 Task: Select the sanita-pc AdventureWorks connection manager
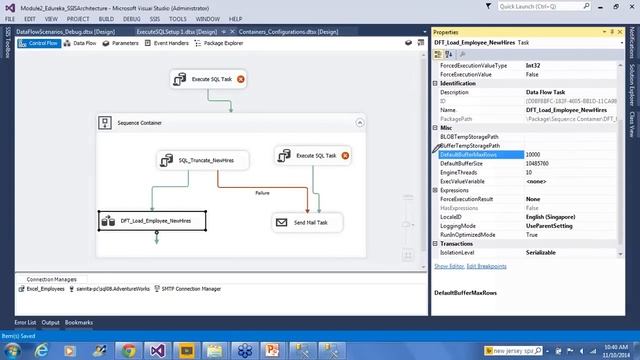[x=109, y=289]
